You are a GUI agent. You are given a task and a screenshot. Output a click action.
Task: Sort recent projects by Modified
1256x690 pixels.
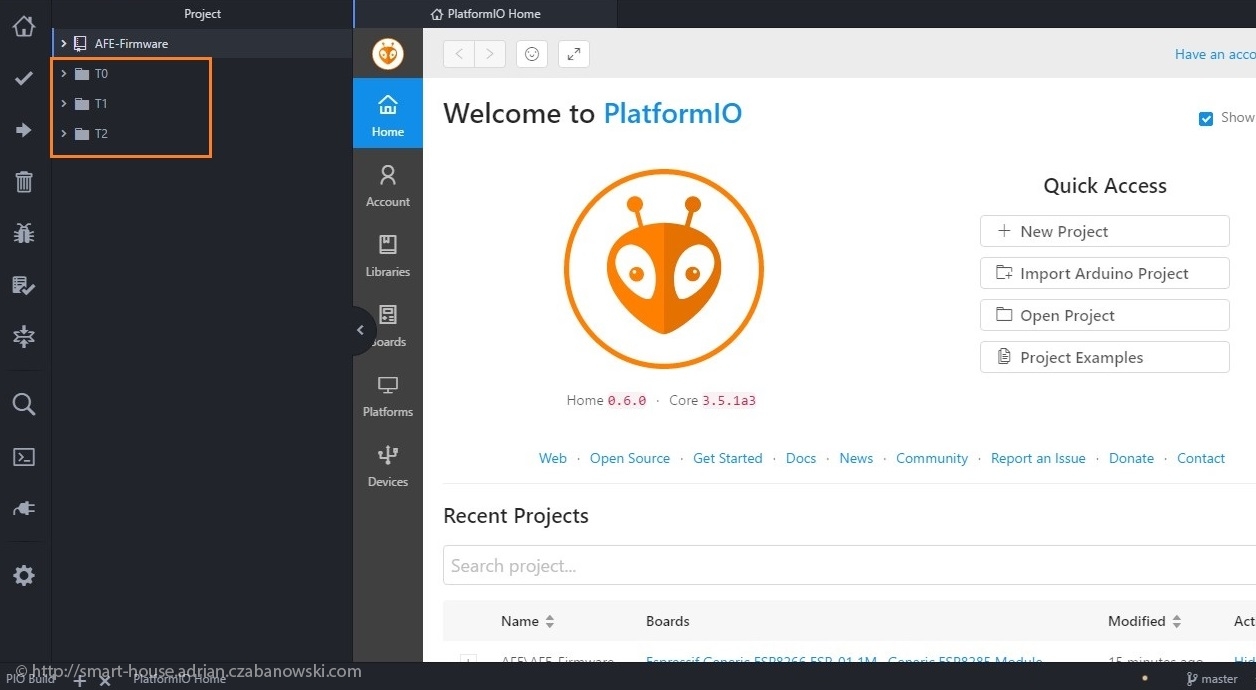coord(1144,621)
